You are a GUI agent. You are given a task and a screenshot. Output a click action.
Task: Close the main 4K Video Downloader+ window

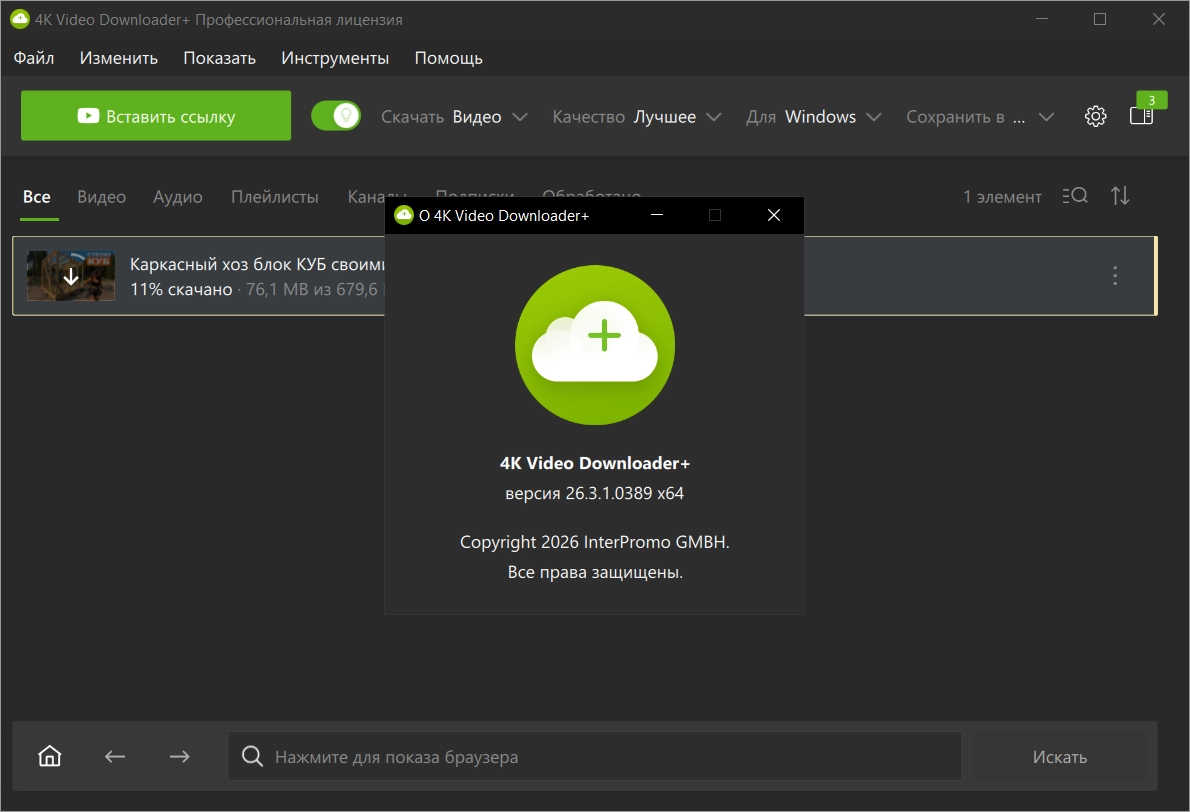[x=1158, y=19]
